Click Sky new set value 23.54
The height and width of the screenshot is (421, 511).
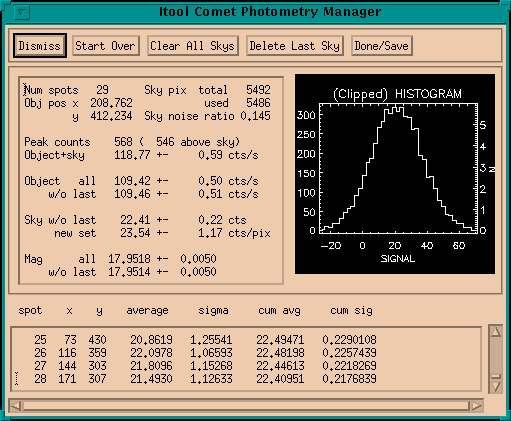[135, 233]
